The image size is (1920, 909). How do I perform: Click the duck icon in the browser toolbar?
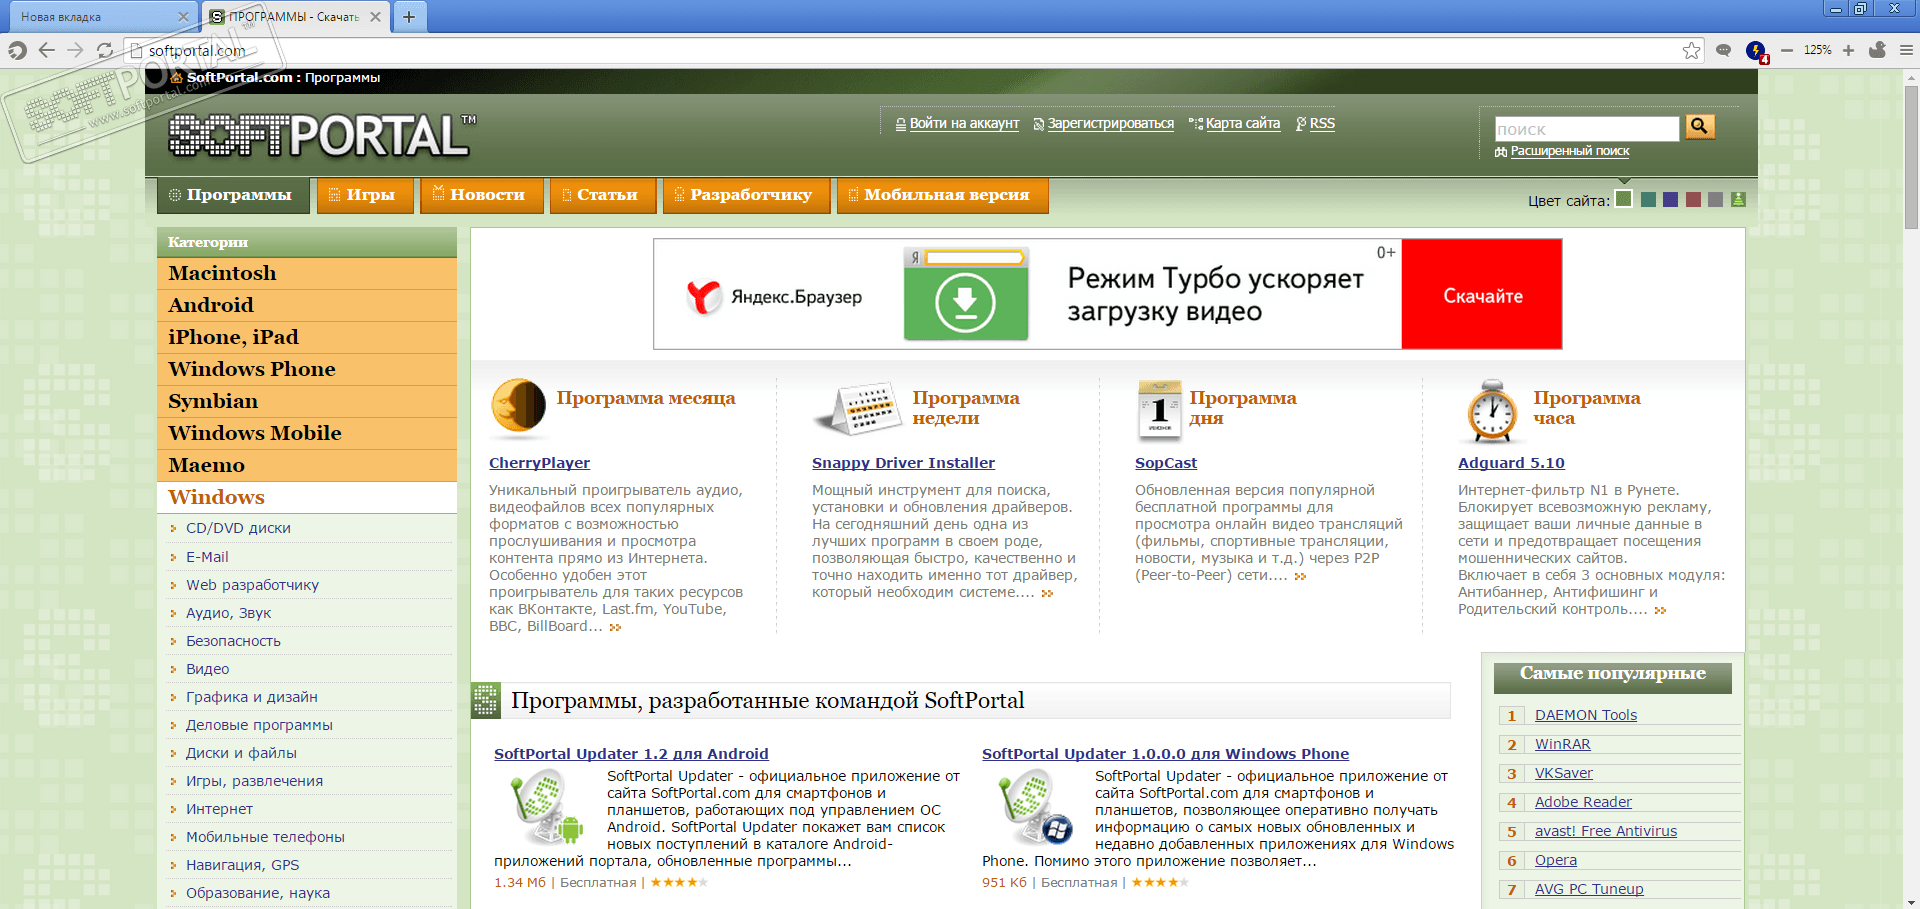[x=1877, y=50]
